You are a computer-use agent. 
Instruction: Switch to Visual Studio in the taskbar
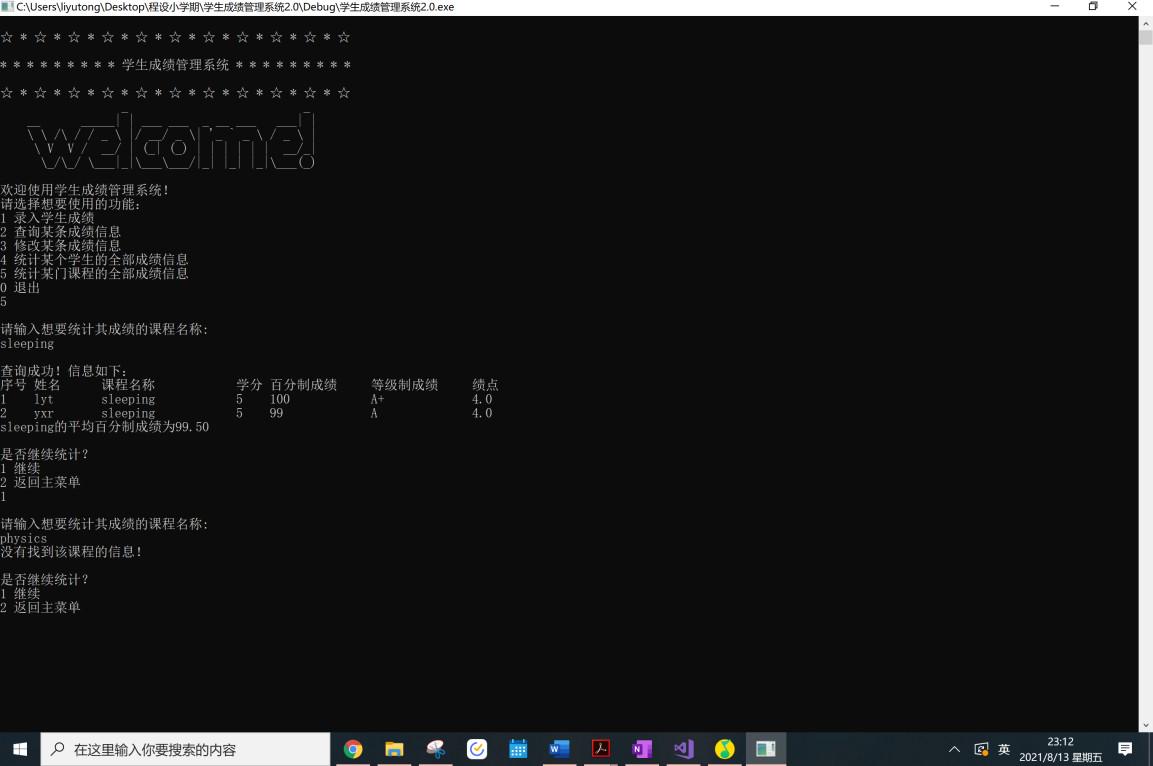683,749
